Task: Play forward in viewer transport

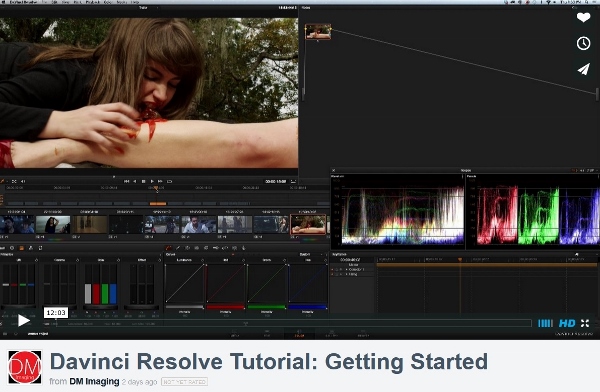Action: (x=152, y=181)
